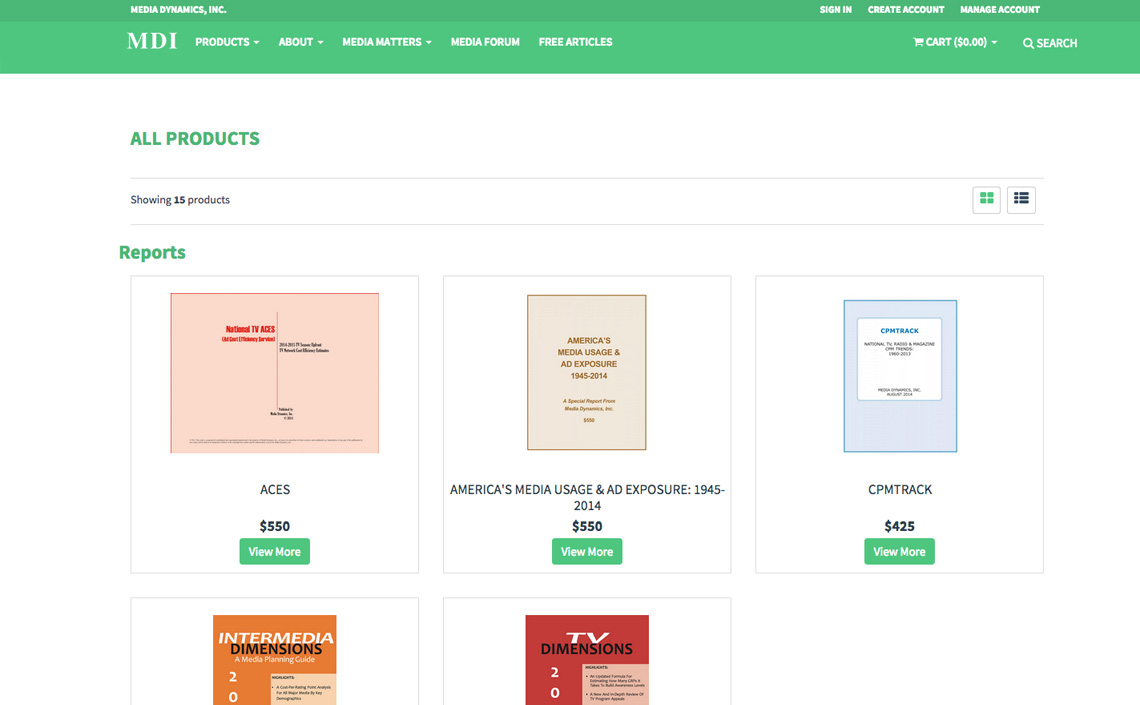Image resolution: width=1140 pixels, height=705 pixels.
Task: Open the shopping cart dropdown
Action: 955,42
